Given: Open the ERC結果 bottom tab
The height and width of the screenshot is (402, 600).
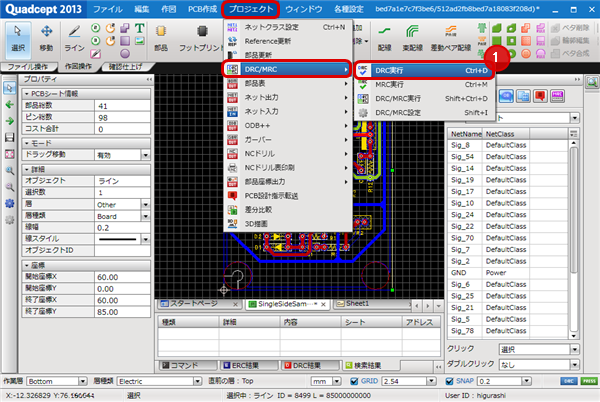Looking at the screenshot, I should (x=247, y=365).
